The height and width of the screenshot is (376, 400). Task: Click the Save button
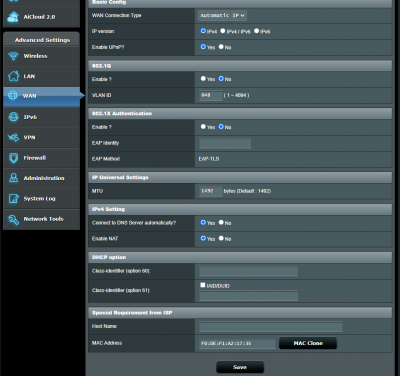point(240,367)
